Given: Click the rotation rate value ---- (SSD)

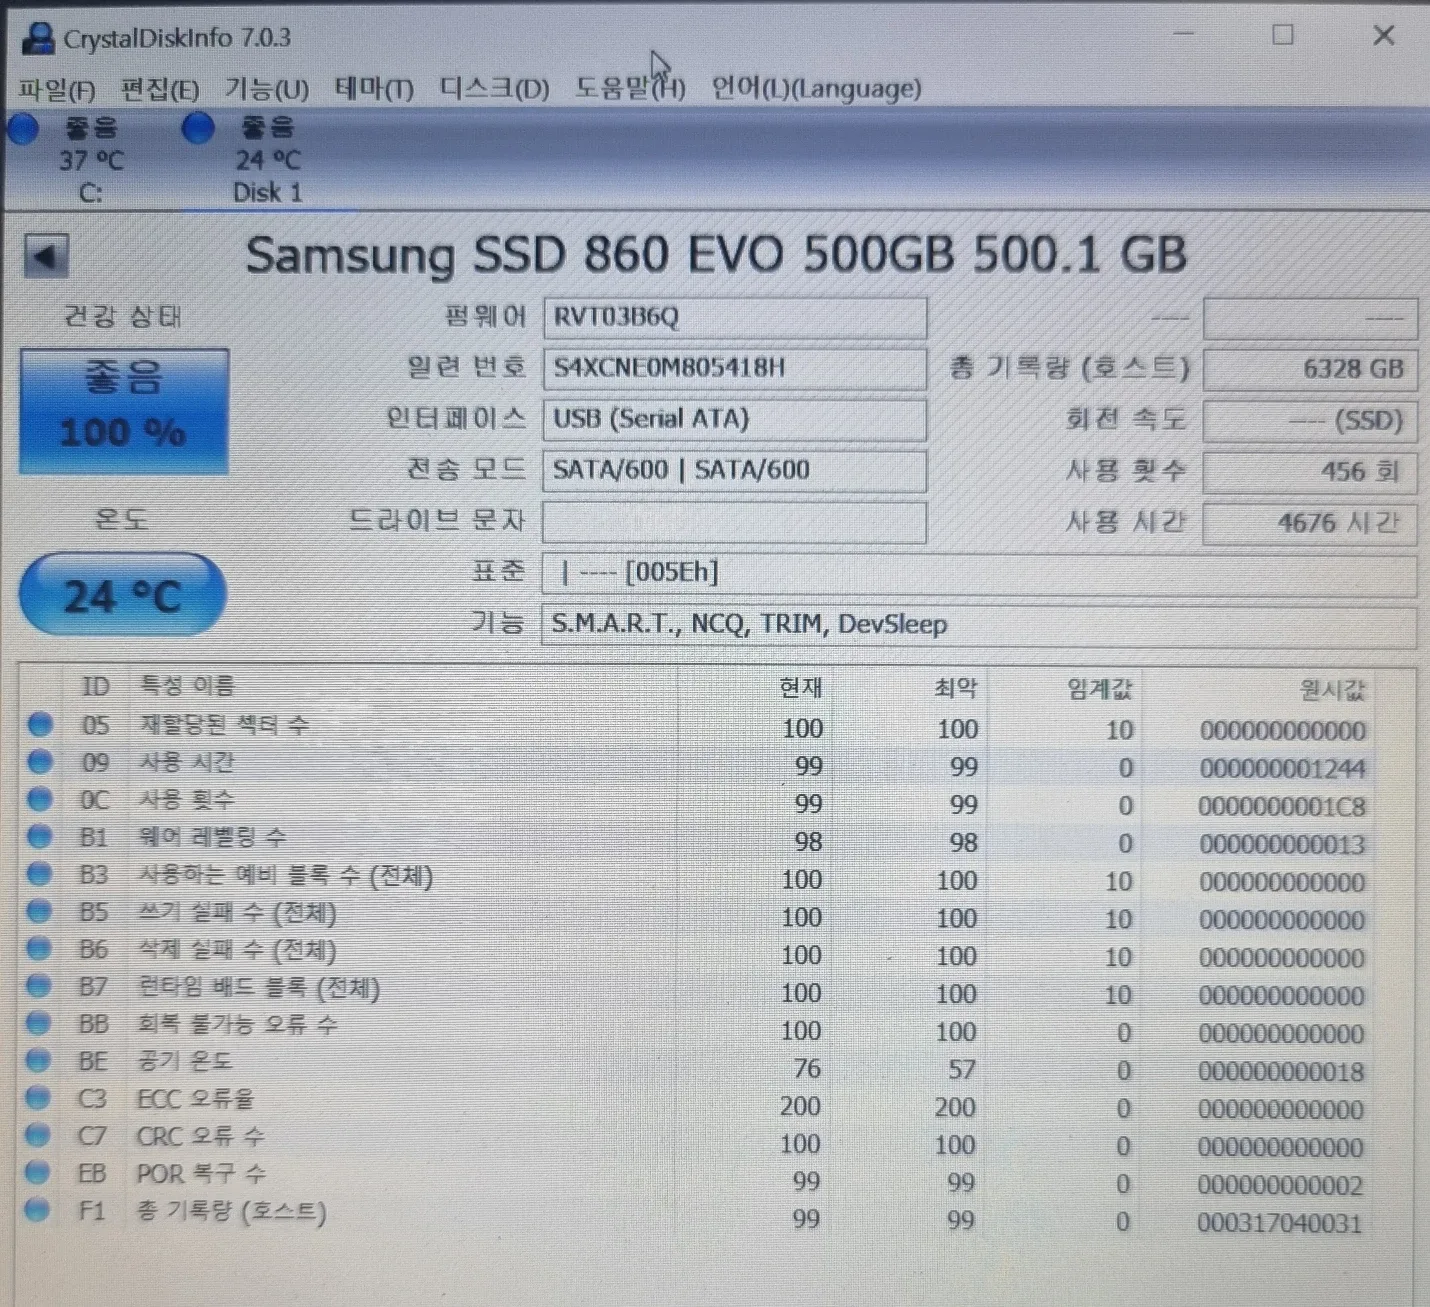Looking at the screenshot, I should click(1310, 420).
